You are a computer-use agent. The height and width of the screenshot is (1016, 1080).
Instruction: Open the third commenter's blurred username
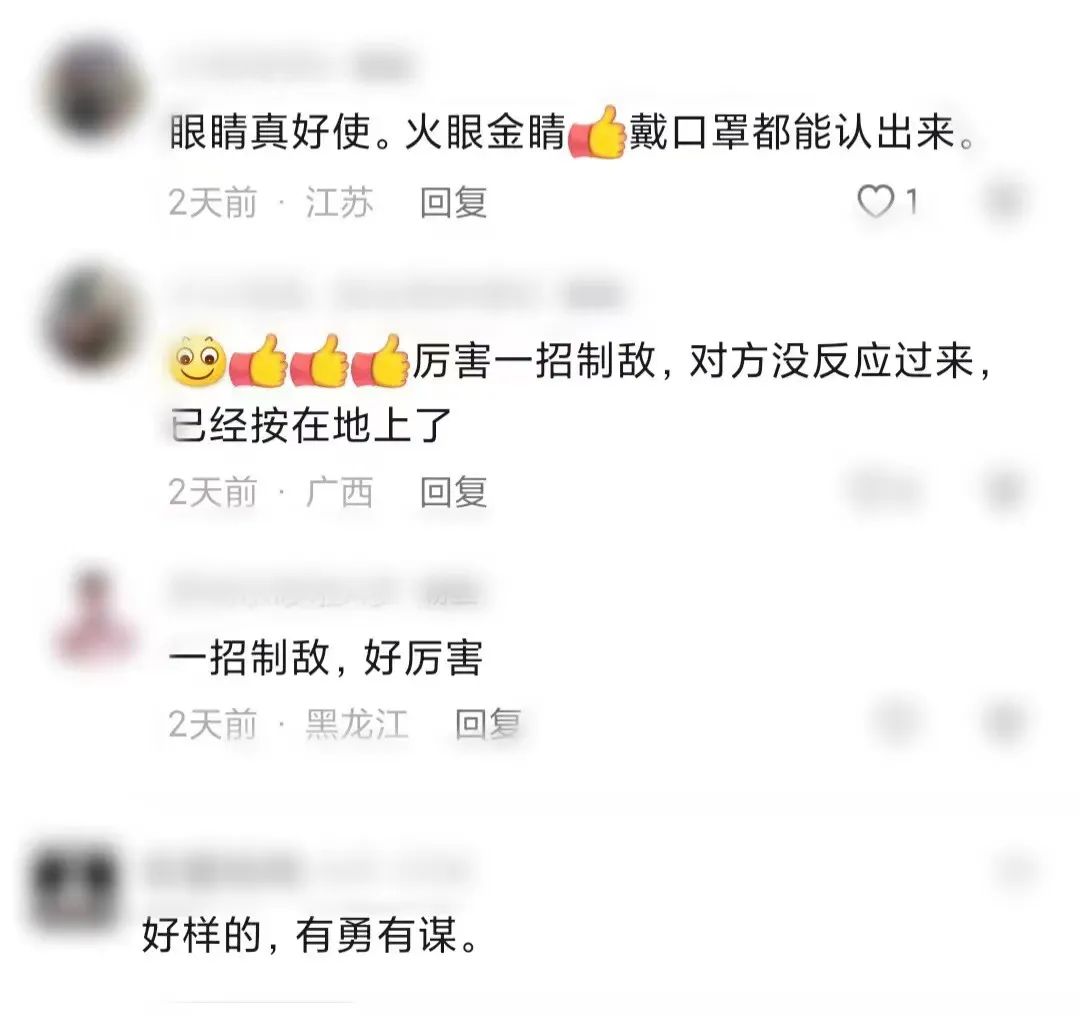click(x=324, y=592)
